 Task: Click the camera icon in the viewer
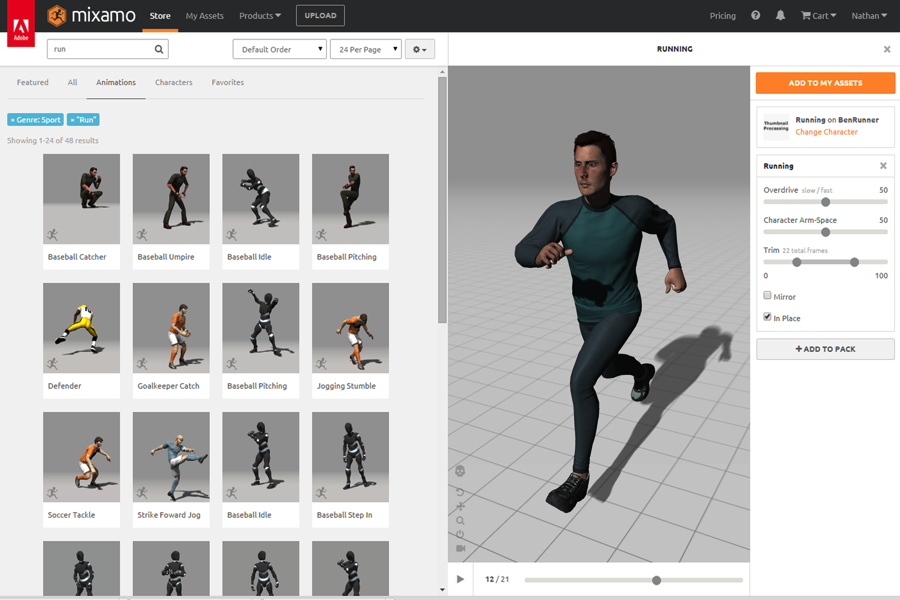(460, 548)
